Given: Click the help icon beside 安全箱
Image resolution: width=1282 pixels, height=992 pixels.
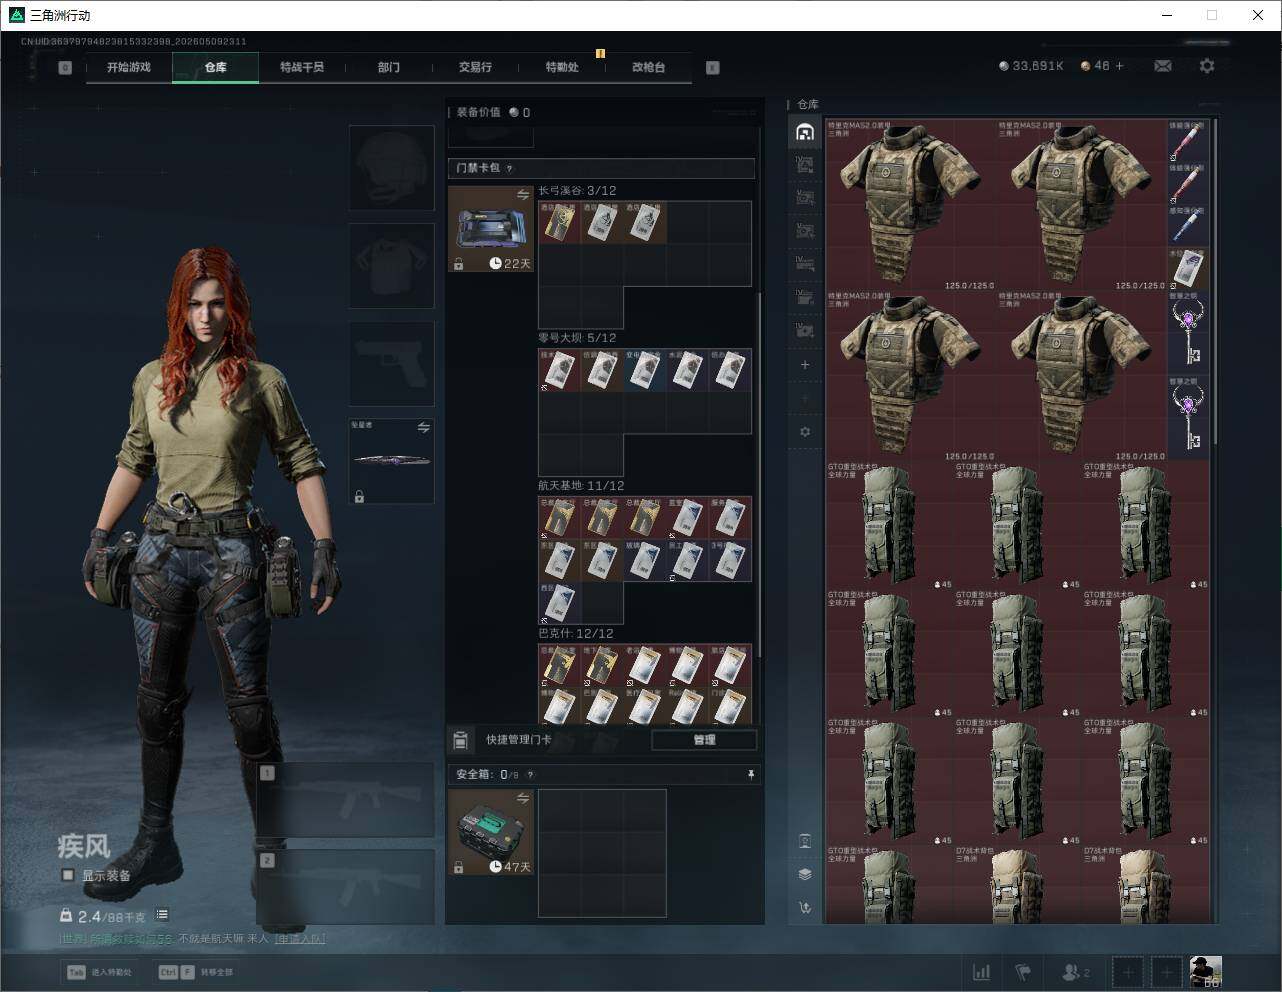Looking at the screenshot, I should (530, 774).
